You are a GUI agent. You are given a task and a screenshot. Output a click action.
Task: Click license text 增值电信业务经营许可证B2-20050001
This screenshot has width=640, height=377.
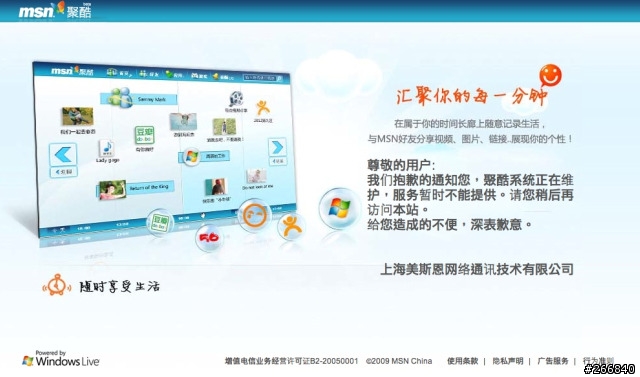(291, 361)
